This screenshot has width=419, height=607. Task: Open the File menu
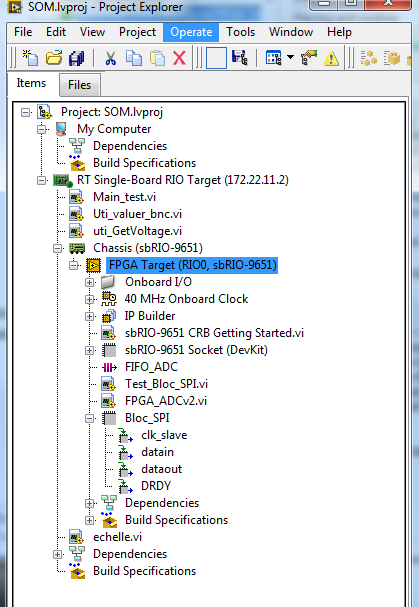point(23,32)
